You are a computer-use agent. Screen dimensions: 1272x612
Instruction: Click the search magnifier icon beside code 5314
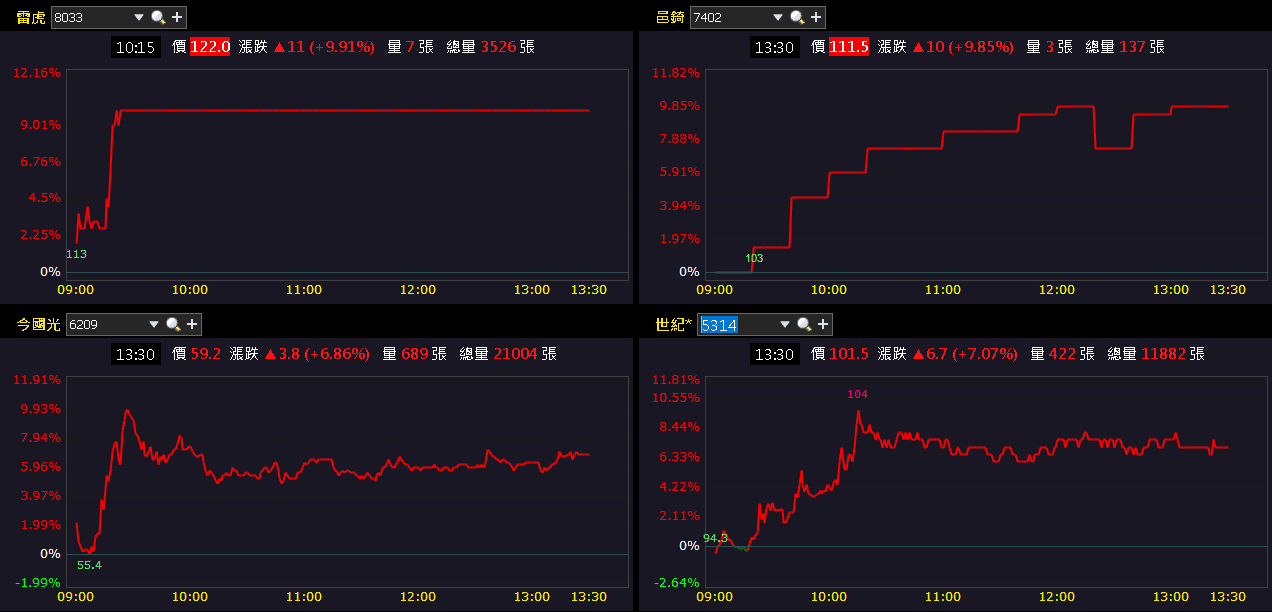click(x=804, y=324)
